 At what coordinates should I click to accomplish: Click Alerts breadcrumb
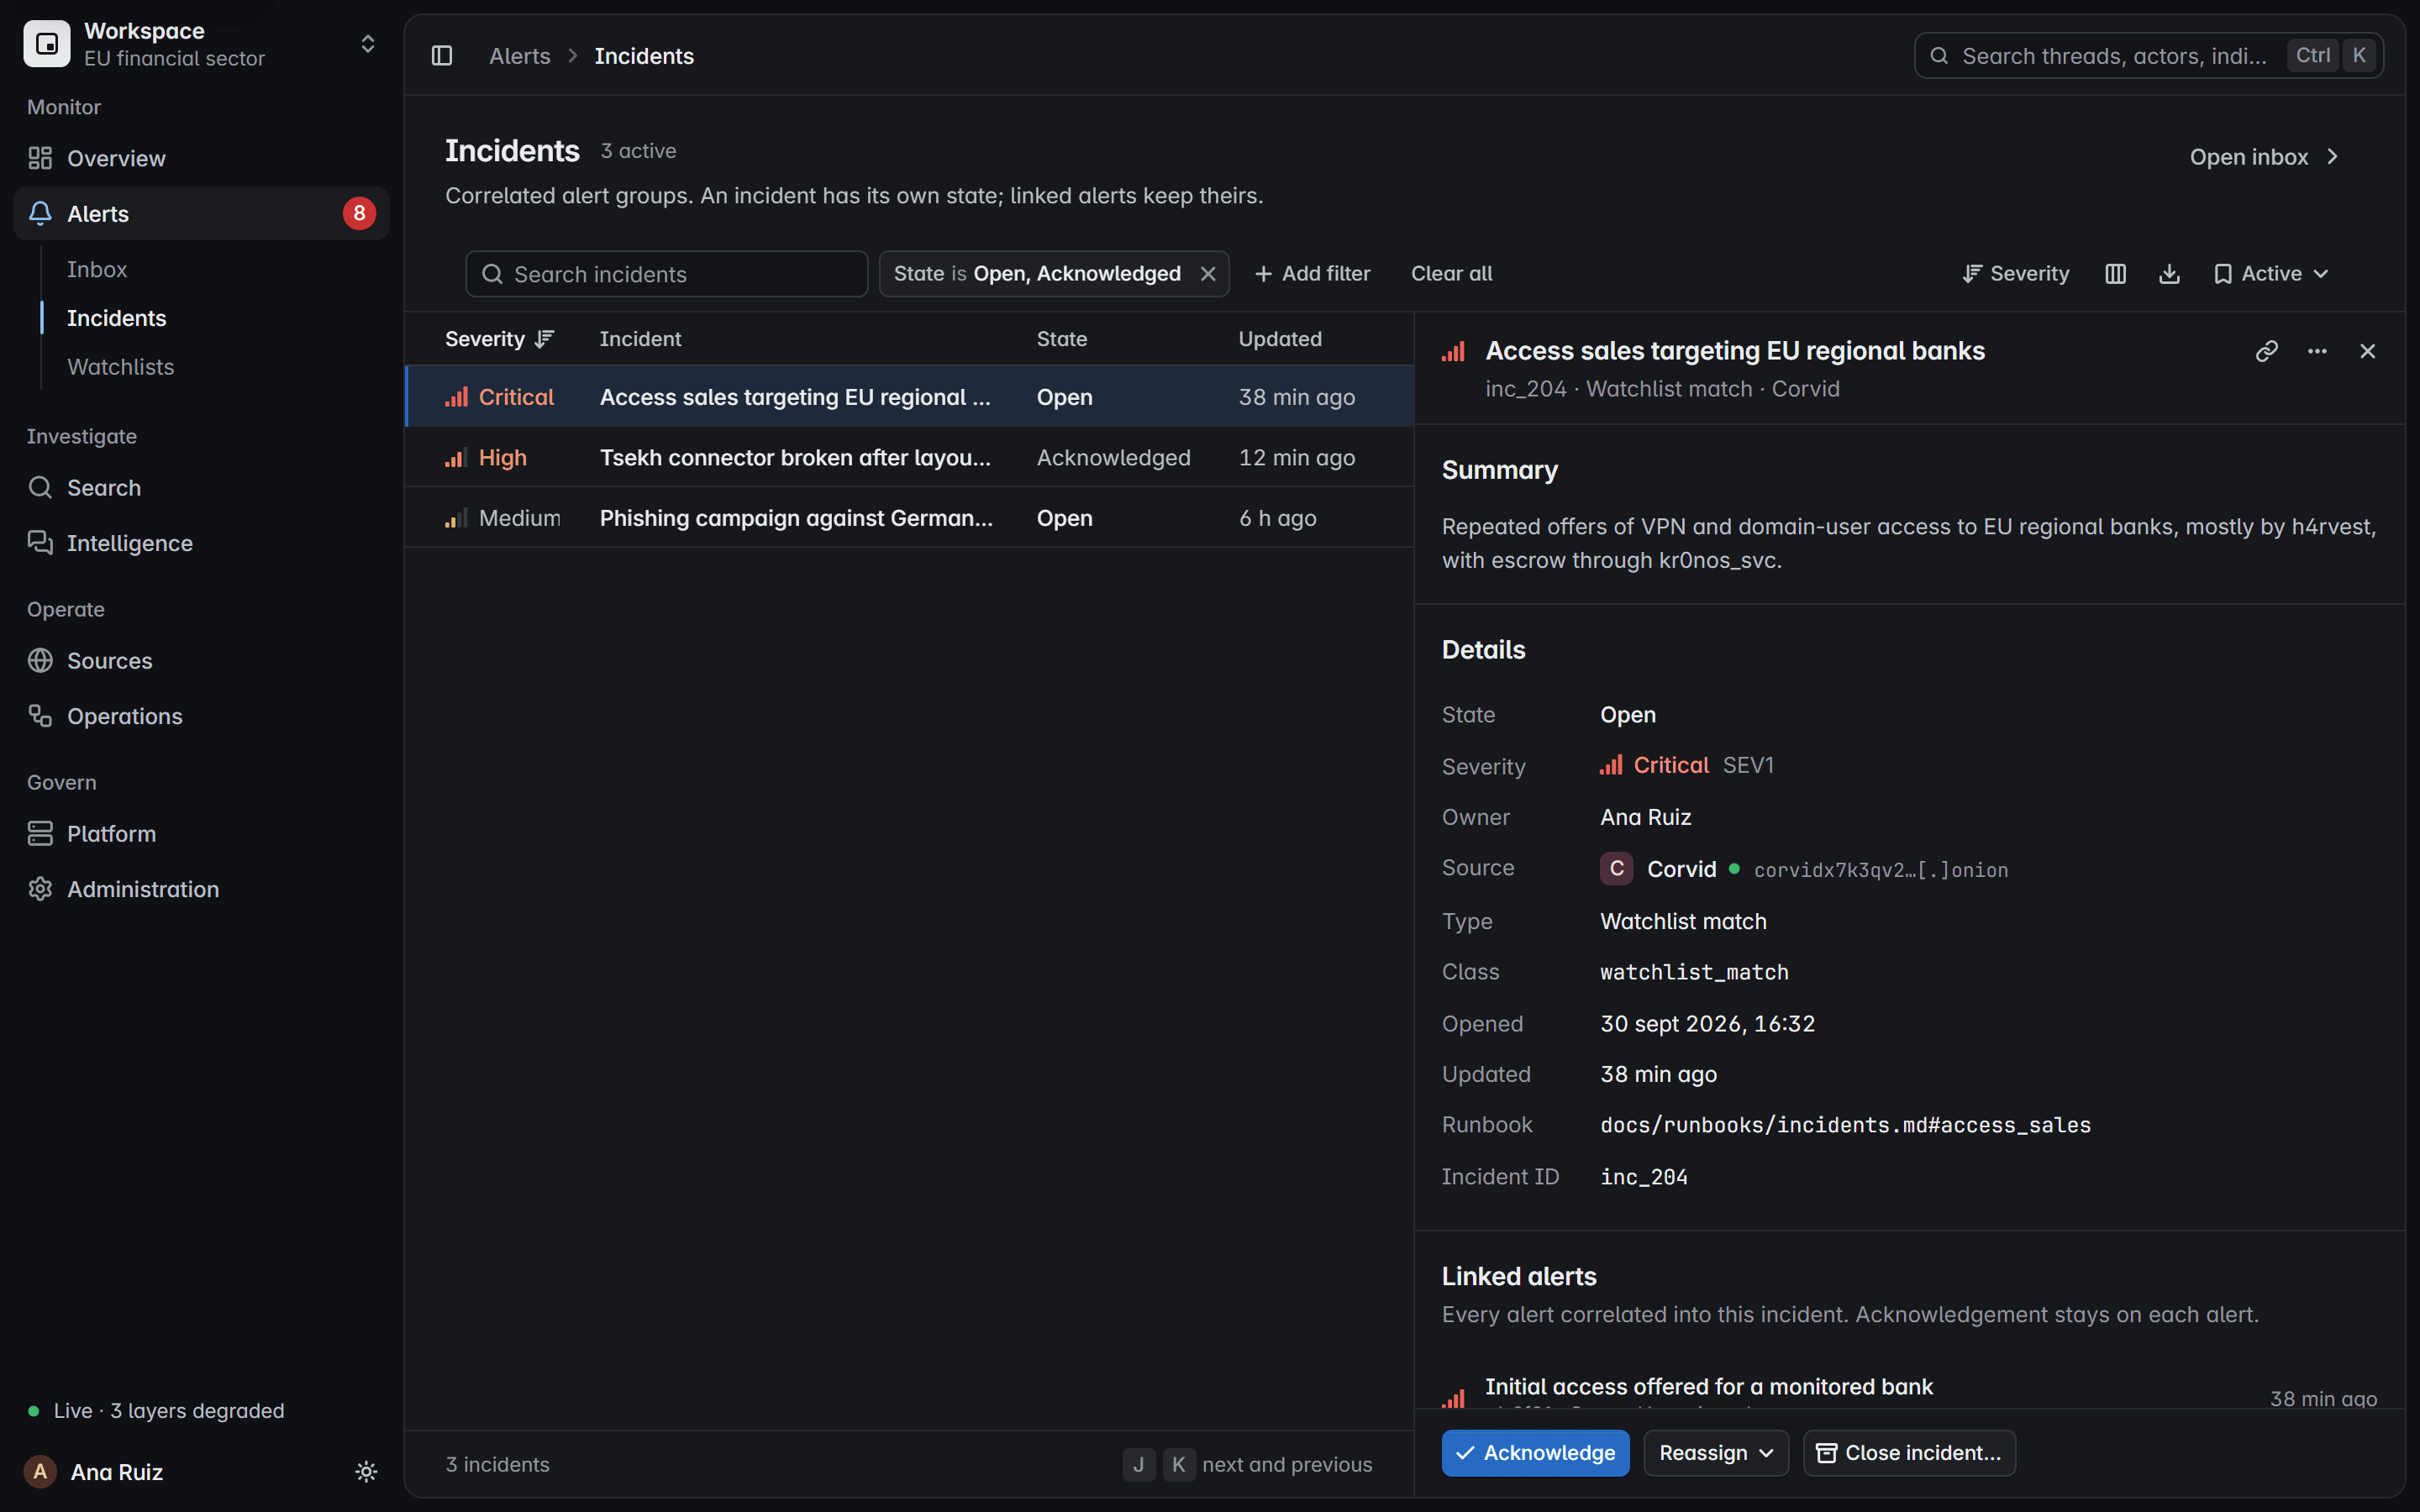519,56
